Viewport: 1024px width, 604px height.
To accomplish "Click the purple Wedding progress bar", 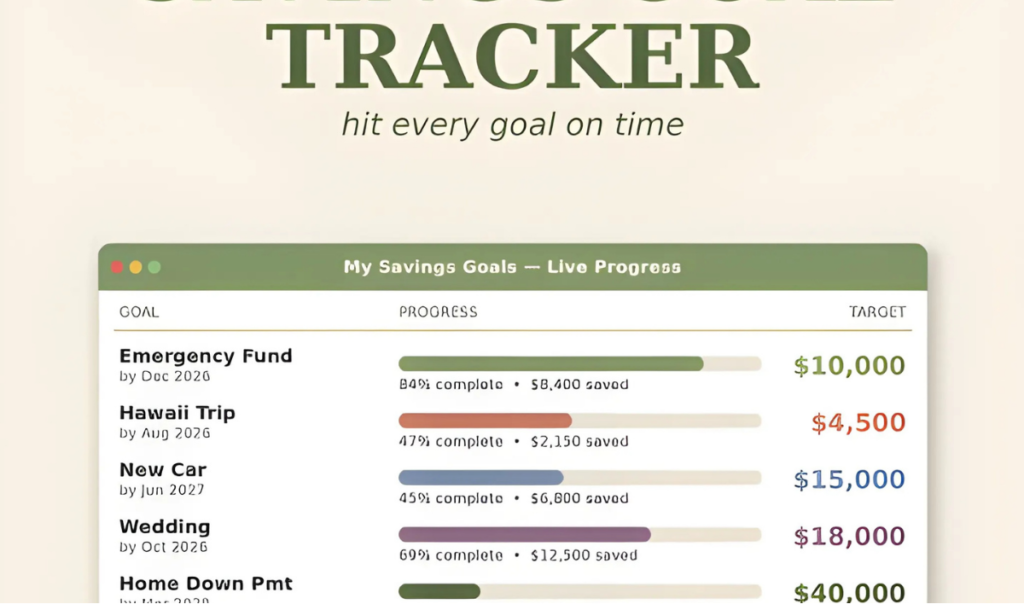I will tap(580, 534).
